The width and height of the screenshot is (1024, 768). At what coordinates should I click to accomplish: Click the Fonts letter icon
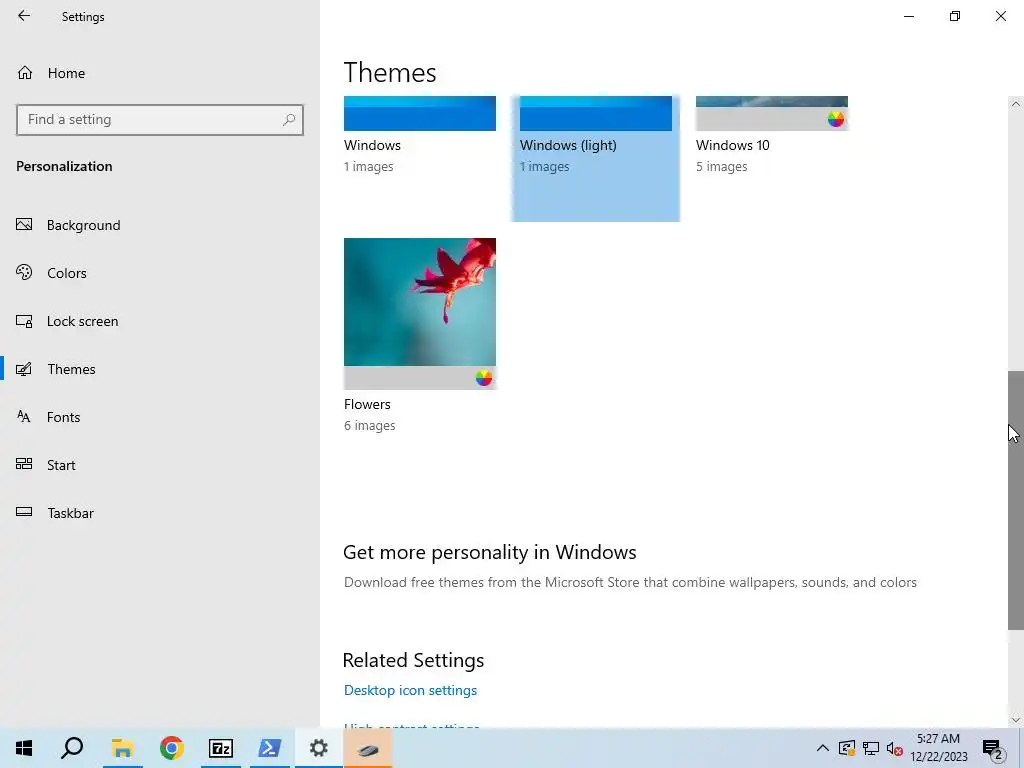pyautogui.click(x=24, y=417)
